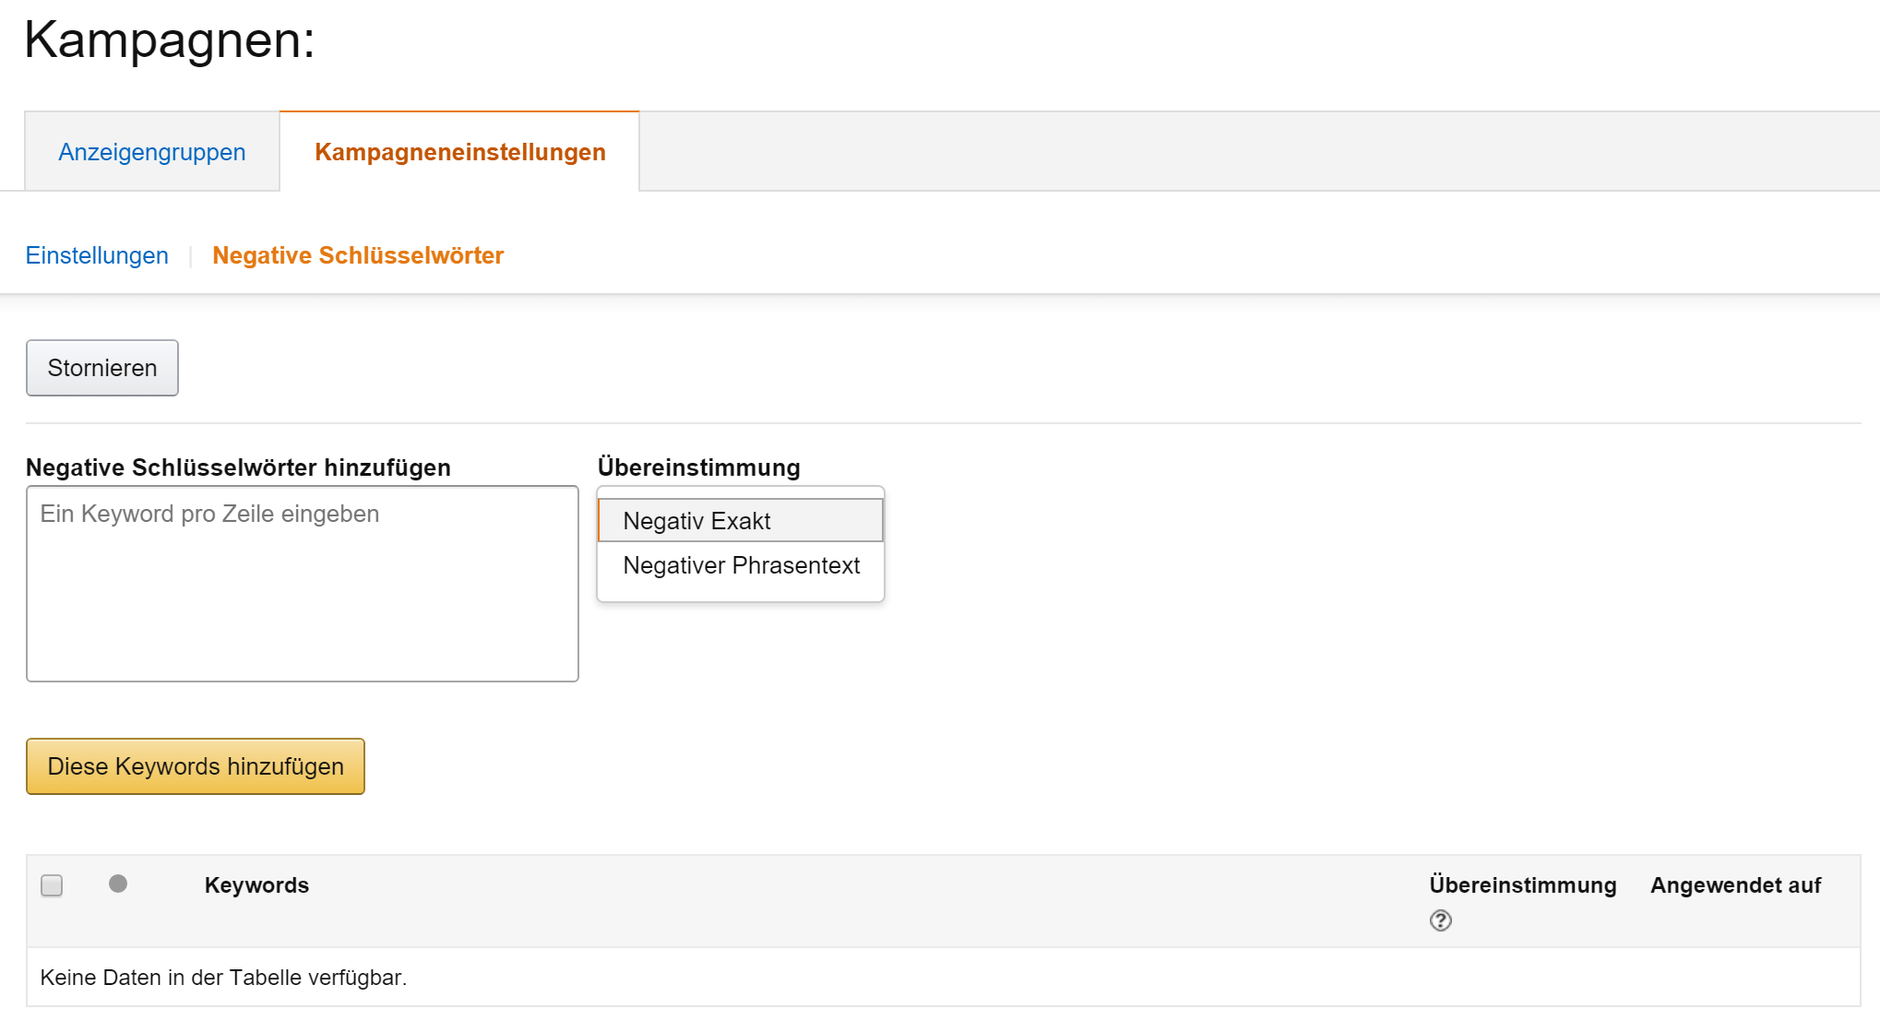This screenshot has width=1880, height=1018.
Task: Focus the negative keywords text area
Action: 302,584
